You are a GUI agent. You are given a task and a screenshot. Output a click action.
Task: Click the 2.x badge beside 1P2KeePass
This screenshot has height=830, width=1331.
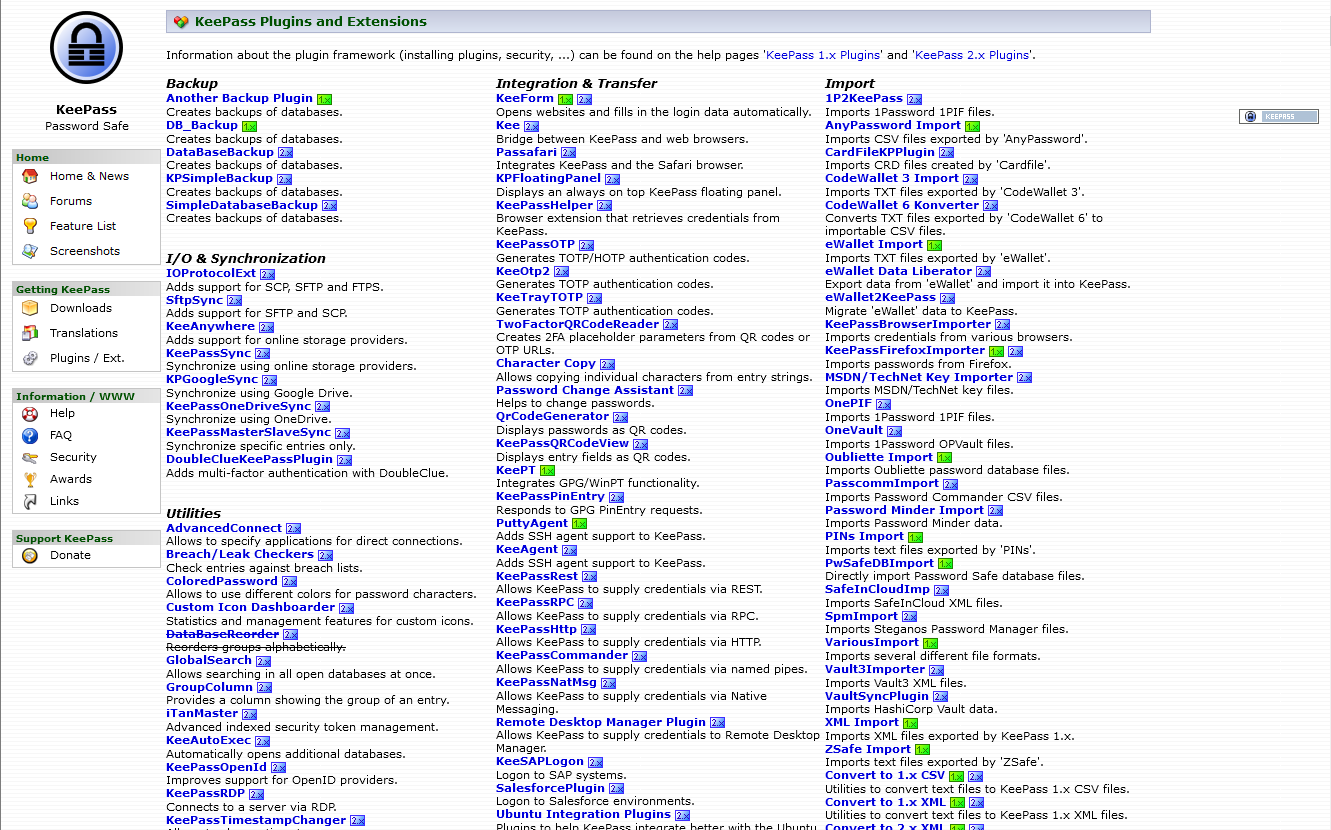[x=914, y=99]
